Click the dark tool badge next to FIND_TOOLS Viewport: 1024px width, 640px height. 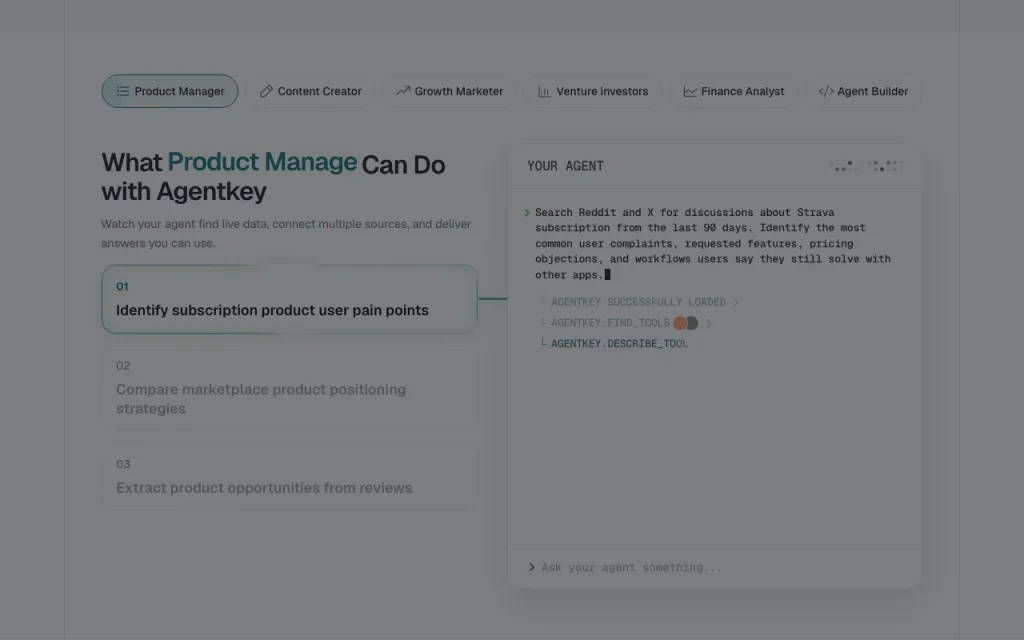pyautogui.click(x=692, y=323)
